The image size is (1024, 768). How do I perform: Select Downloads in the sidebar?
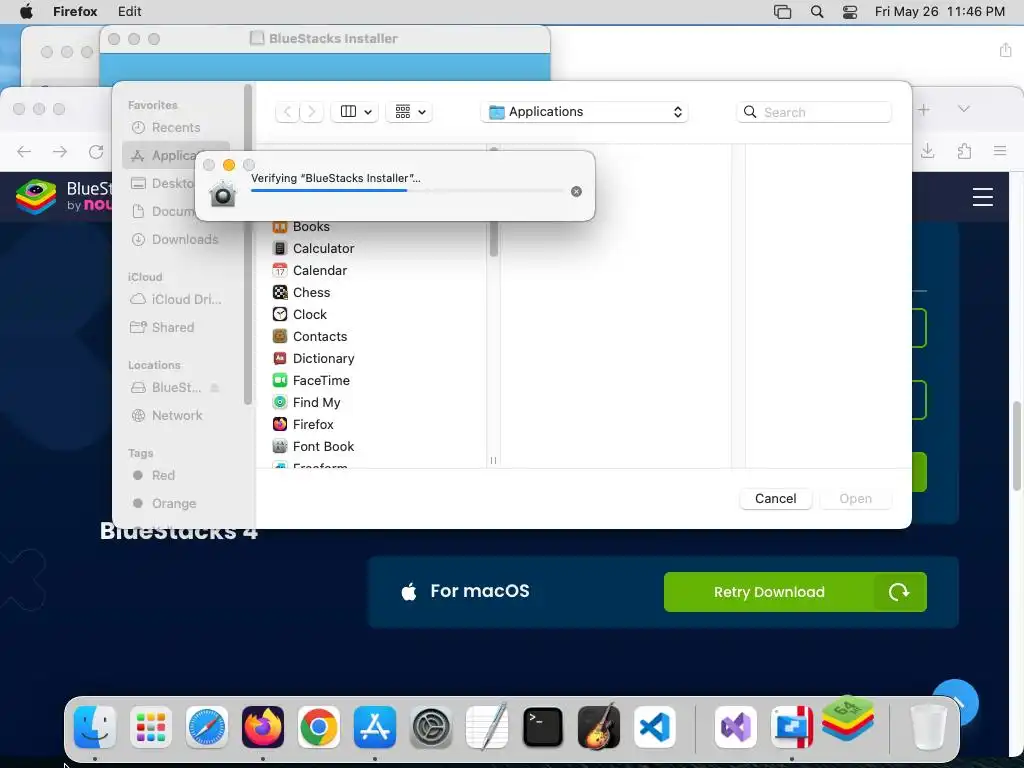coord(176,240)
